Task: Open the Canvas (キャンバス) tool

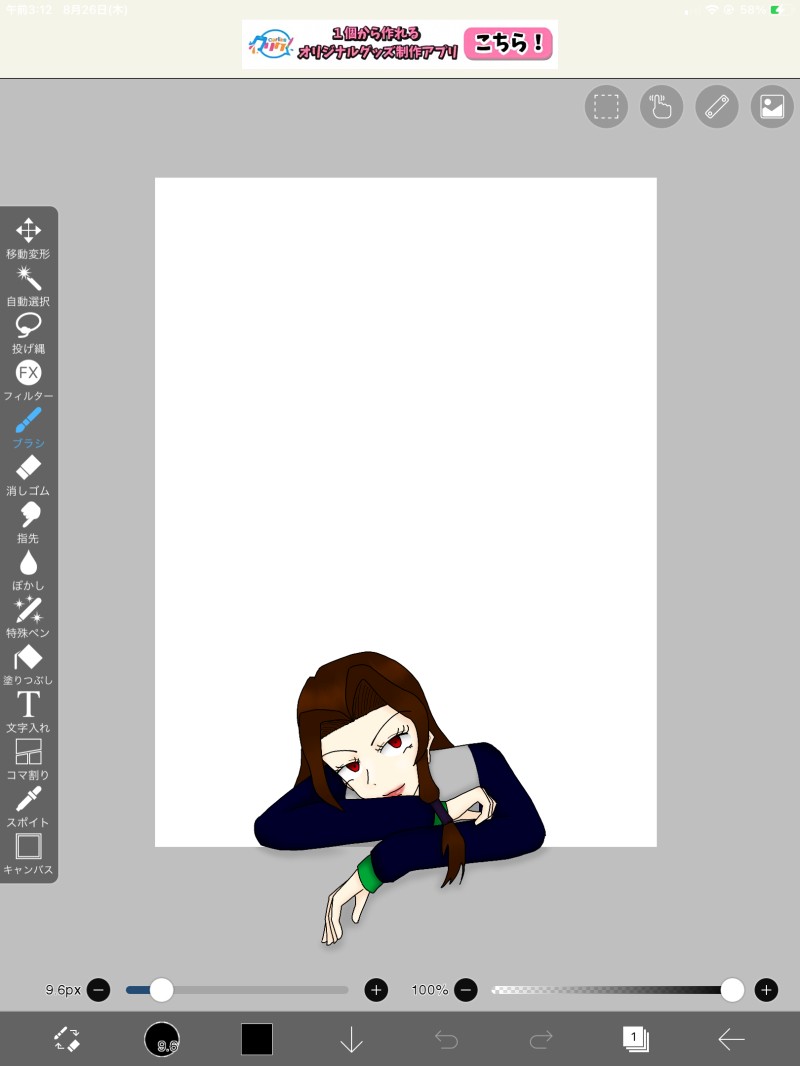Action: click(28, 854)
